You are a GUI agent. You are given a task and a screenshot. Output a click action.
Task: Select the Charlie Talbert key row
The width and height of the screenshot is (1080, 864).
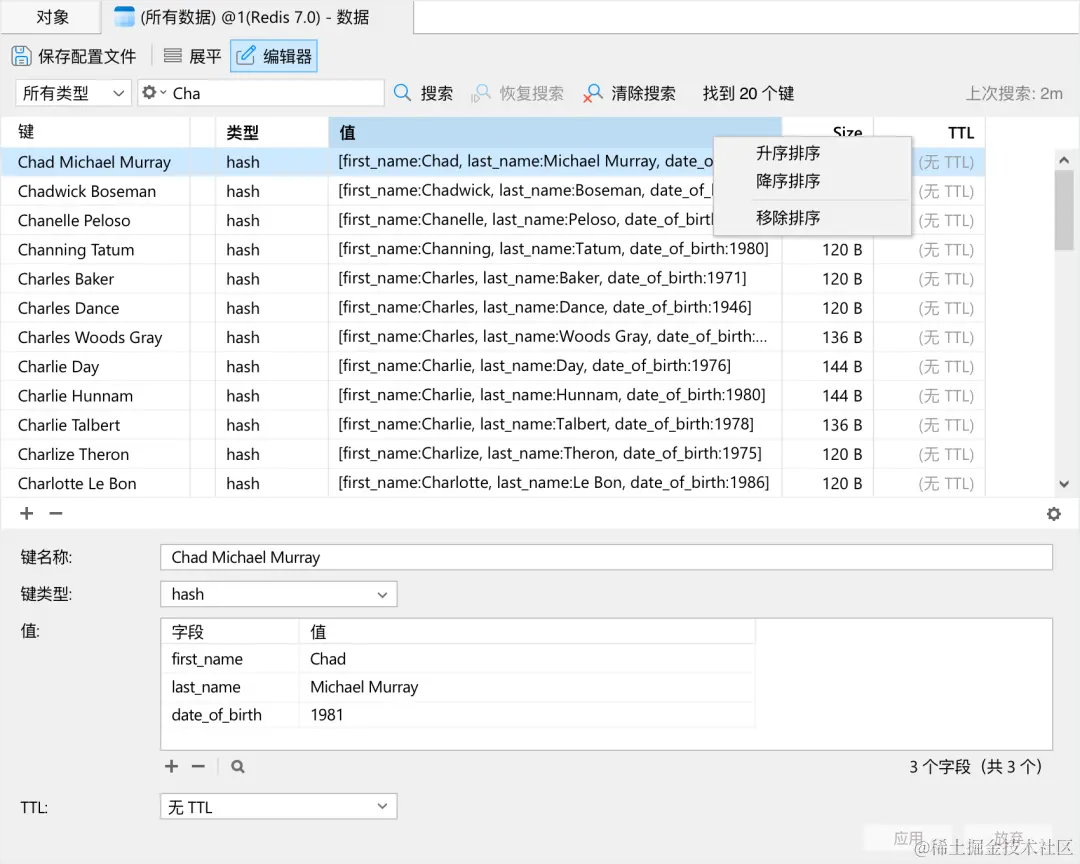tap(493, 424)
